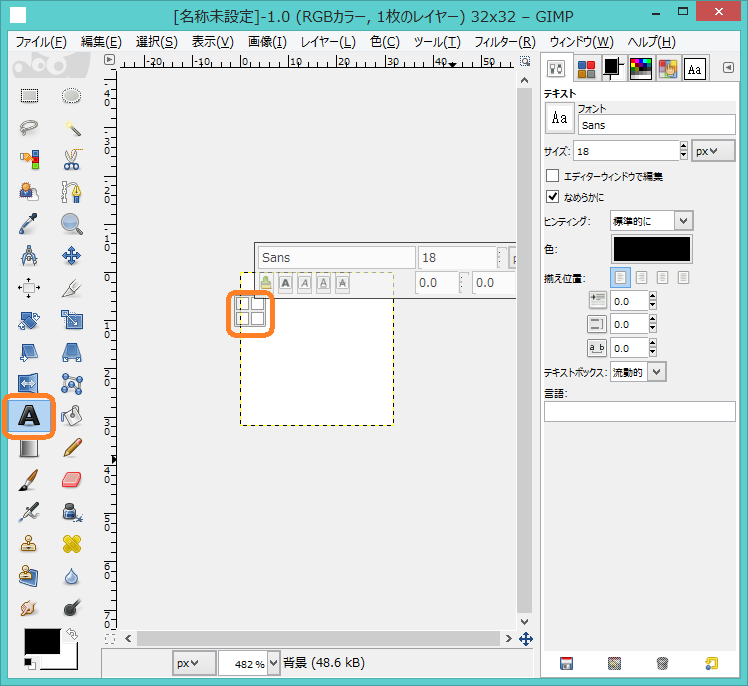Select the Bucket Fill tool
The height and width of the screenshot is (686, 748).
tap(72, 416)
